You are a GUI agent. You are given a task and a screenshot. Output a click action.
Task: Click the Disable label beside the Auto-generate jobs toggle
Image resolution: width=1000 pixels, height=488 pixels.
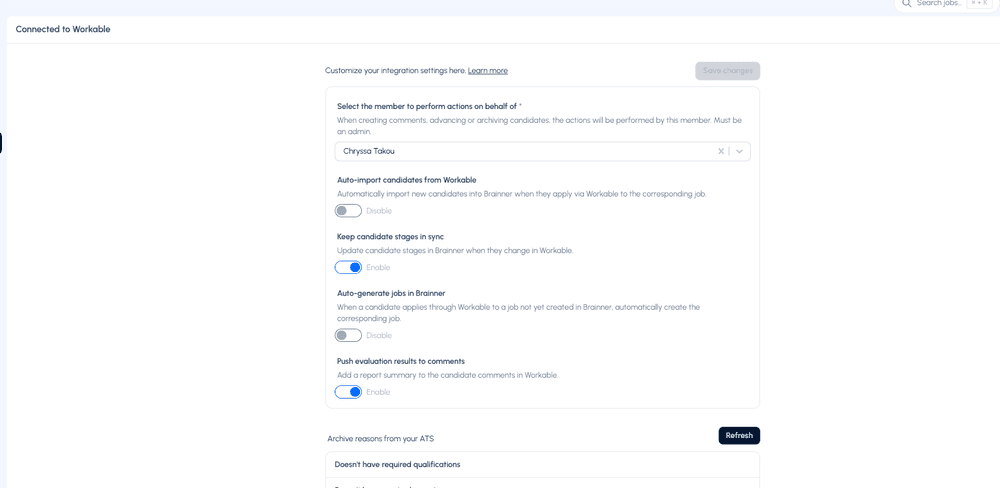[x=379, y=336]
